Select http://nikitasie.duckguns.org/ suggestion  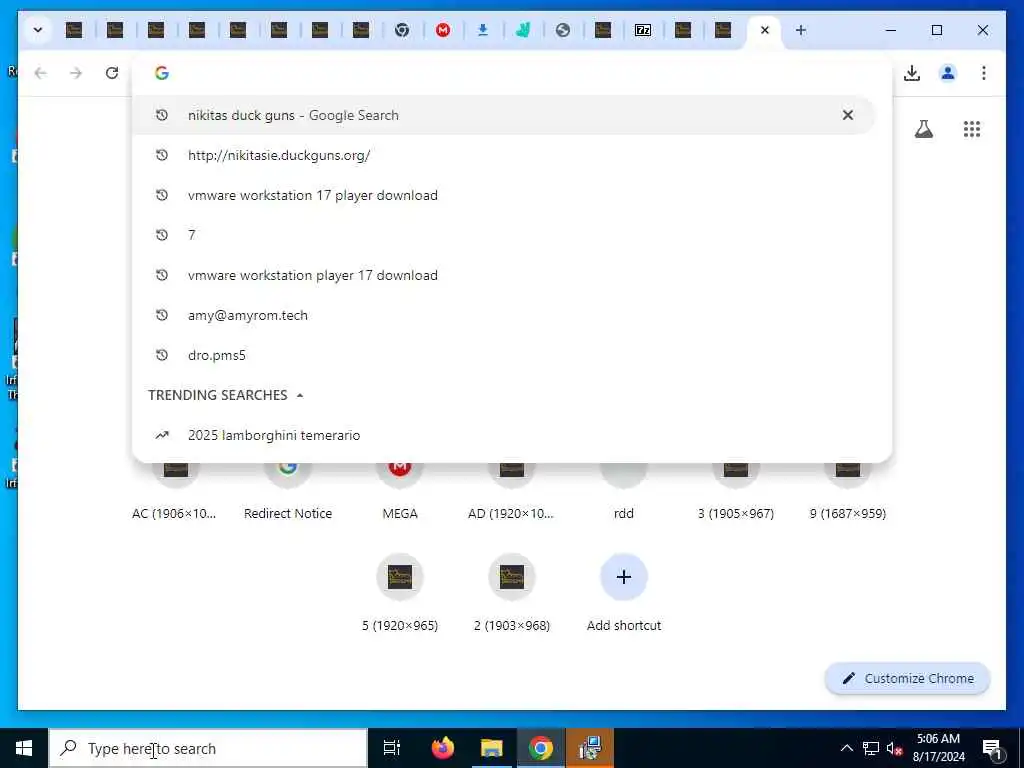tap(503, 155)
